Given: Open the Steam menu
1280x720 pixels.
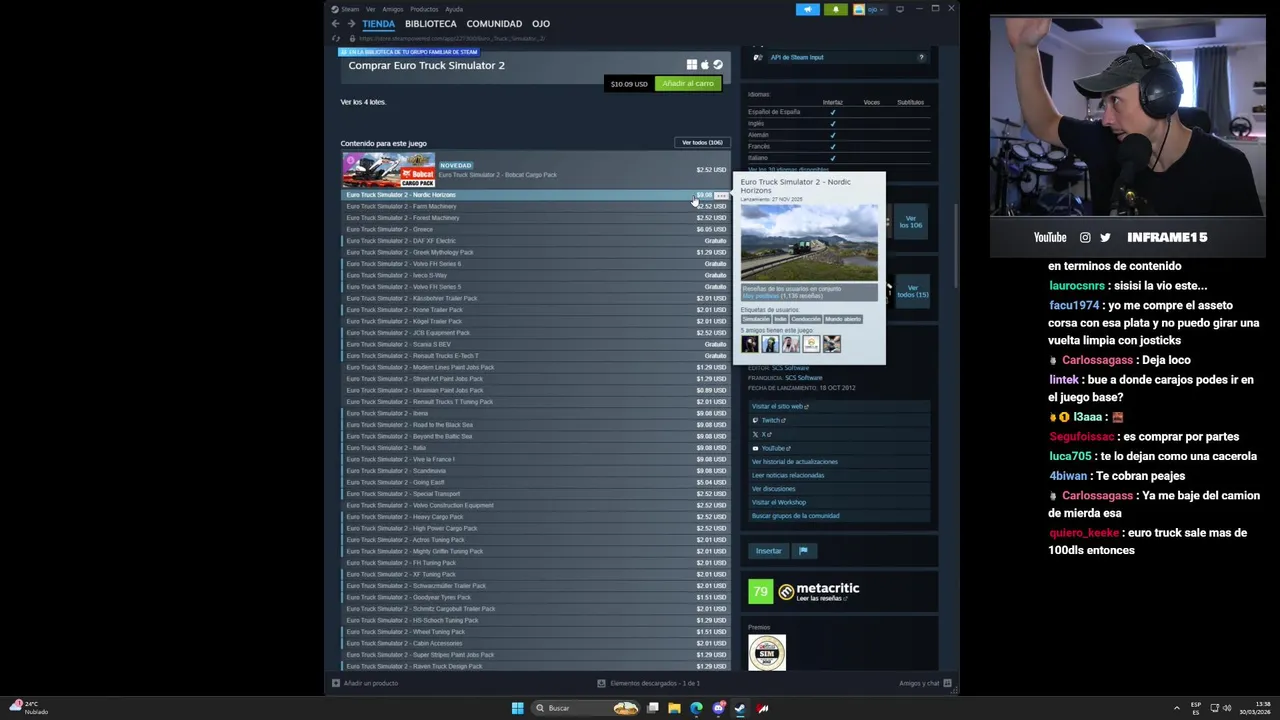Looking at the screenshot, I should [350, 9].
